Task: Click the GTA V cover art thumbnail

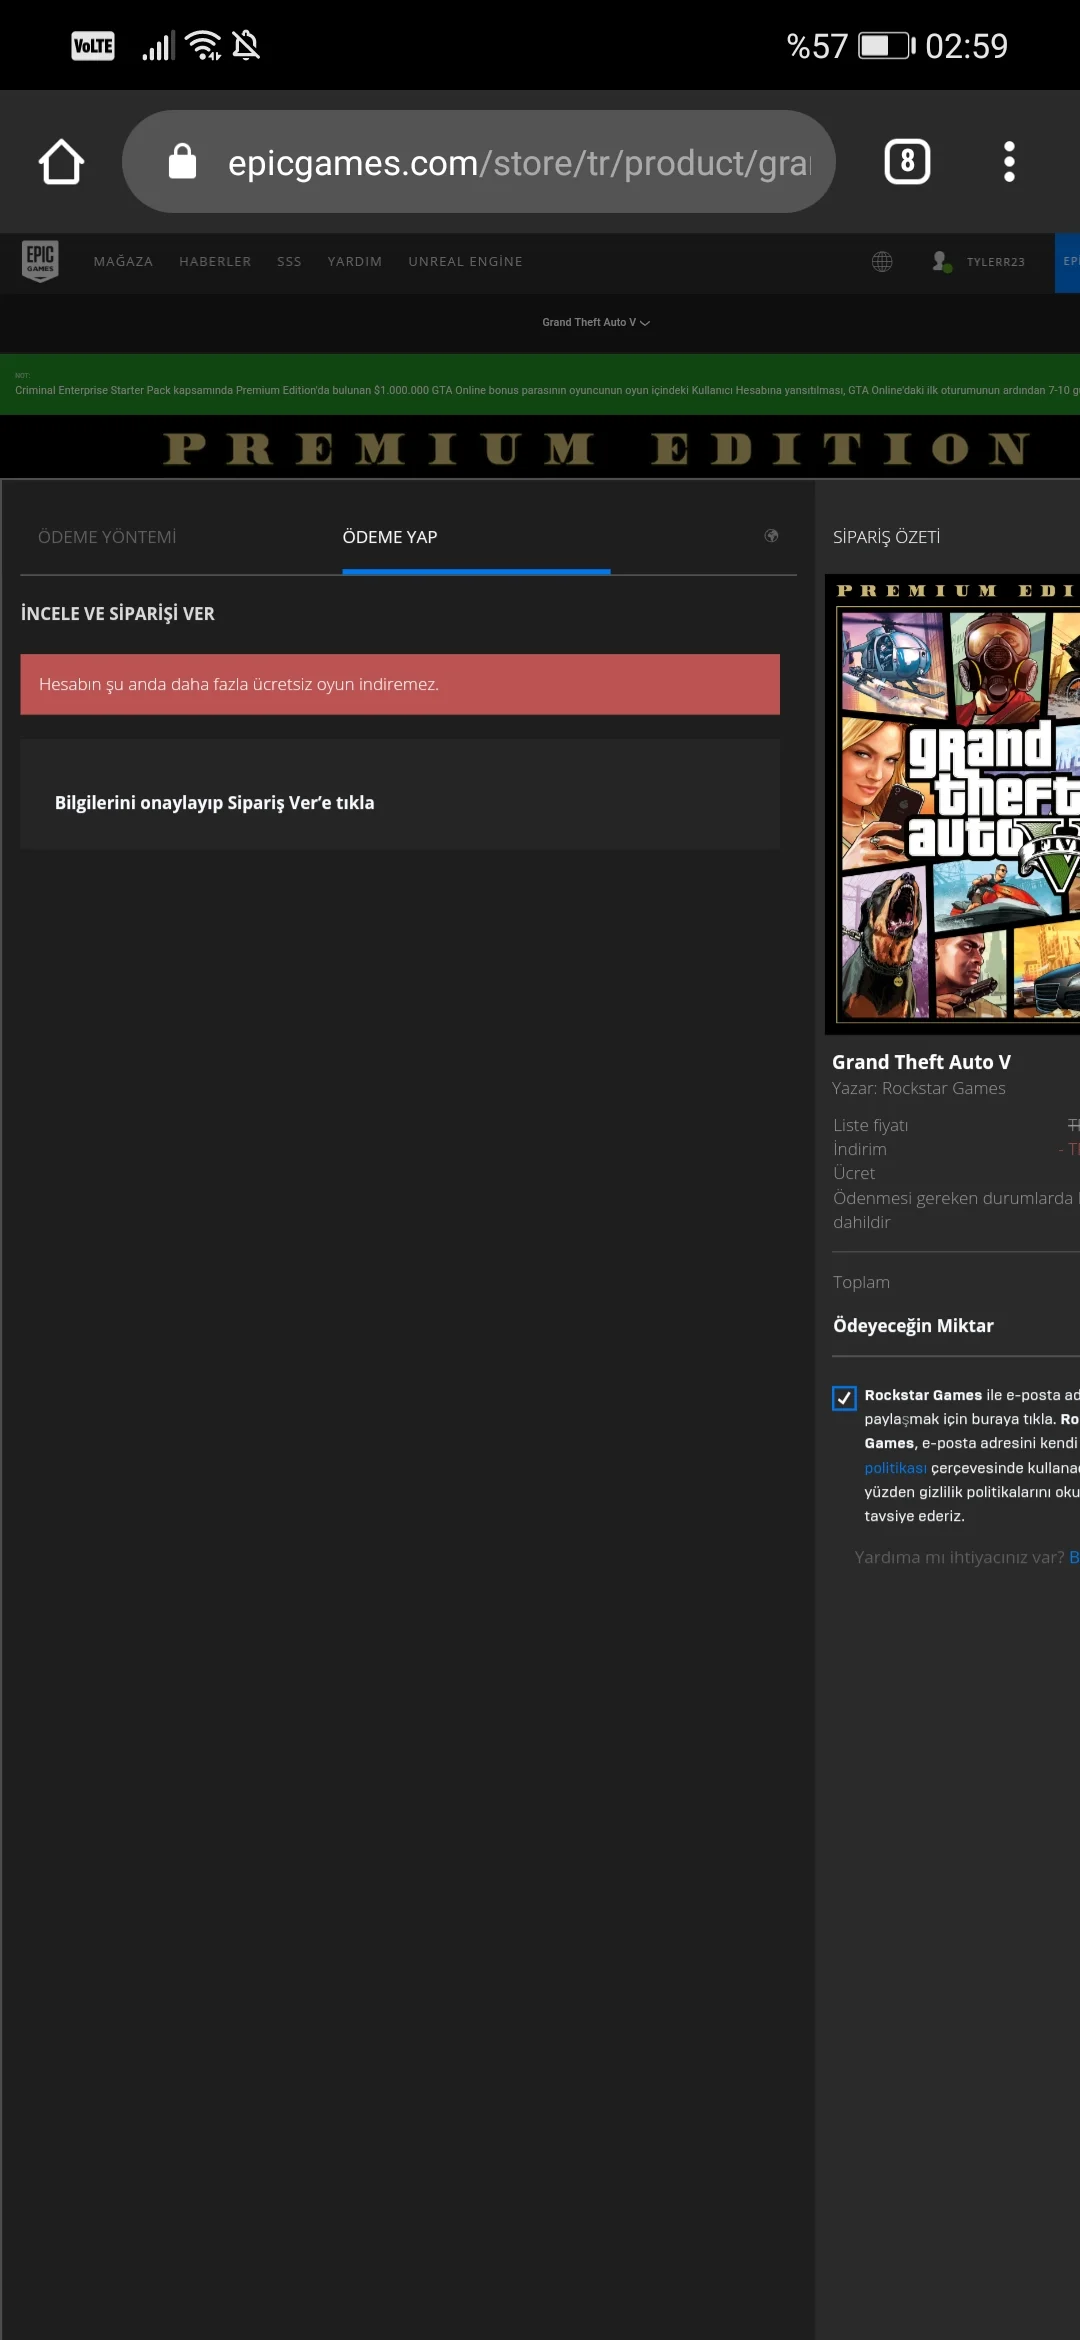Action: click(952, 804)
